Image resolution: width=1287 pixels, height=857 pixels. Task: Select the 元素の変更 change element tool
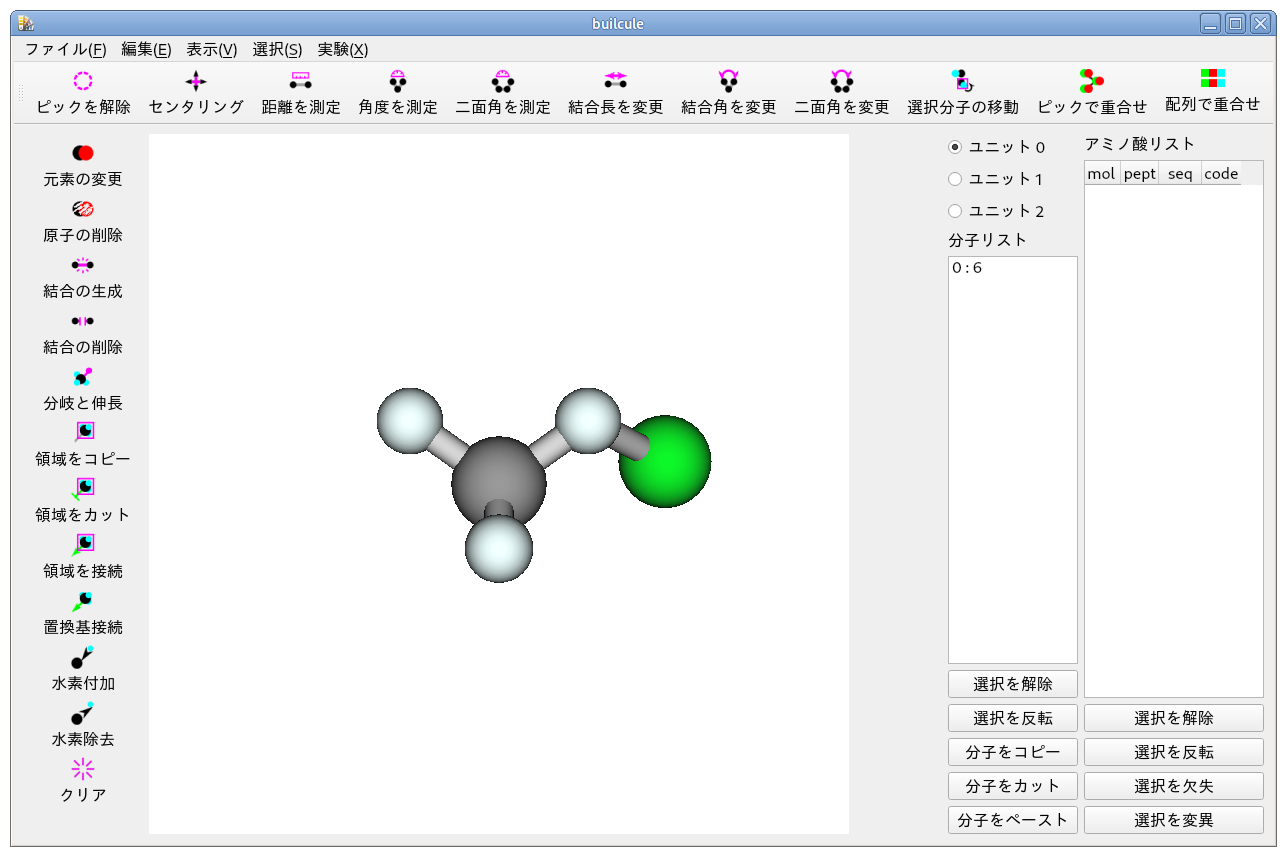coord(83,153)
